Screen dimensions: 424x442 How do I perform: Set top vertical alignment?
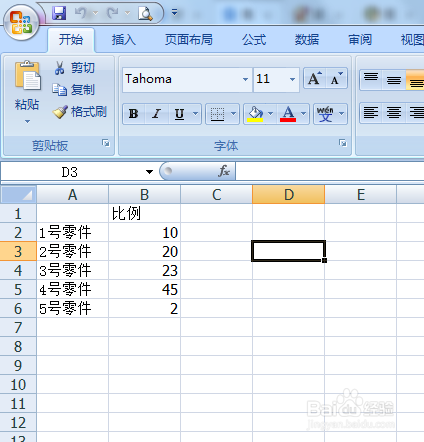click(371, 79)
